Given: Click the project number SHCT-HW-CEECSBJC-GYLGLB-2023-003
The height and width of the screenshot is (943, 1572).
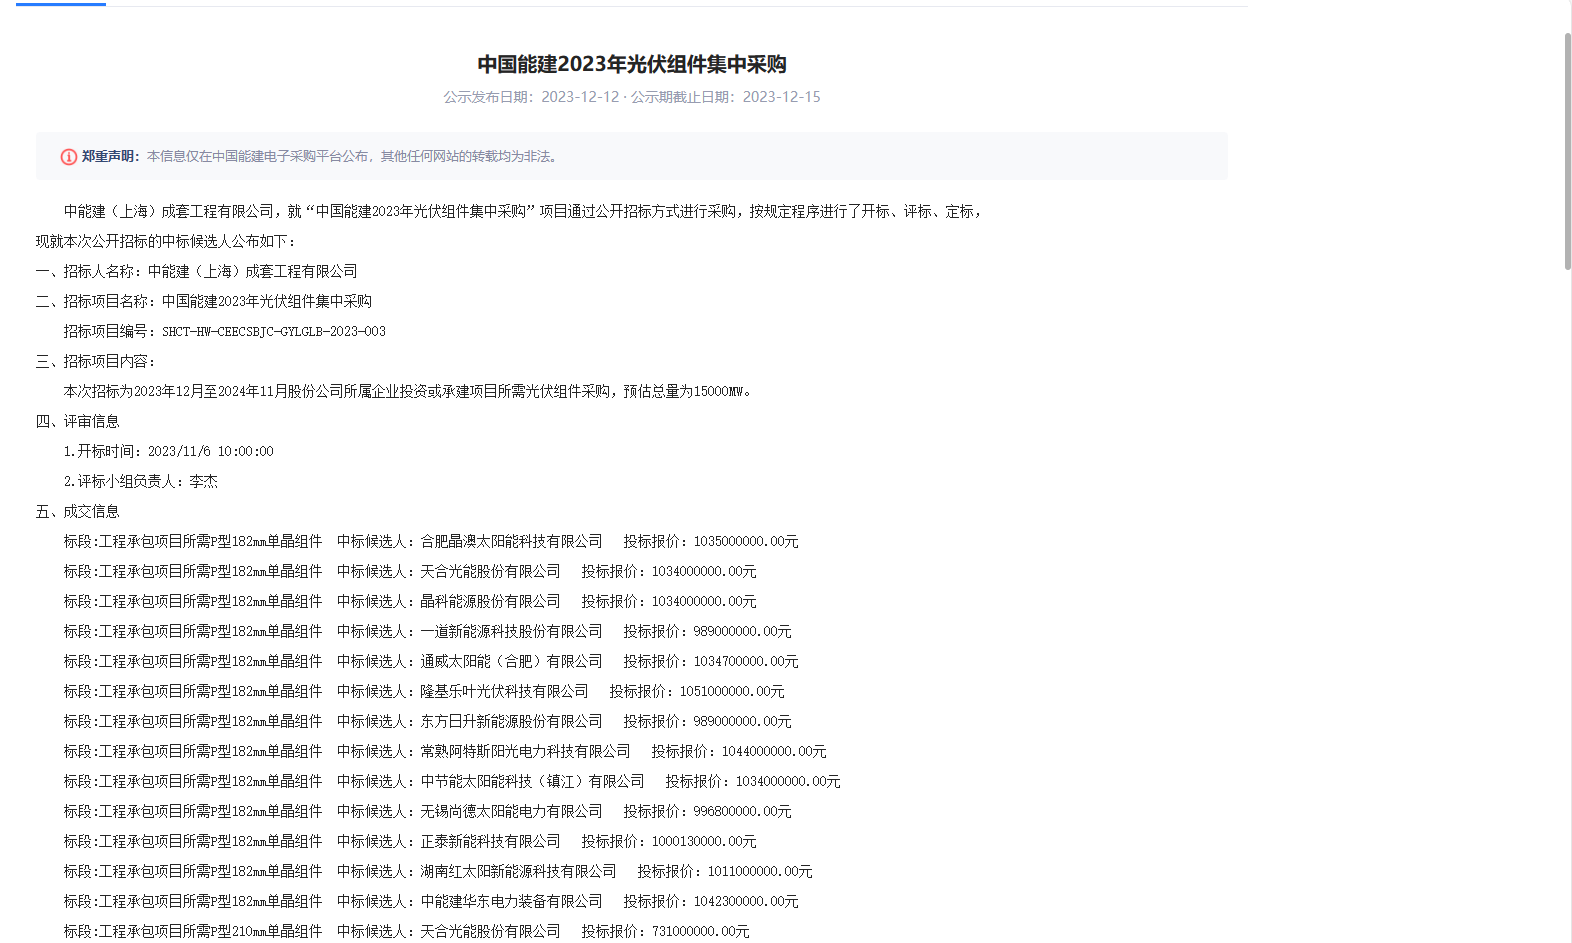Looking at the screenshot, I should 274,331.
